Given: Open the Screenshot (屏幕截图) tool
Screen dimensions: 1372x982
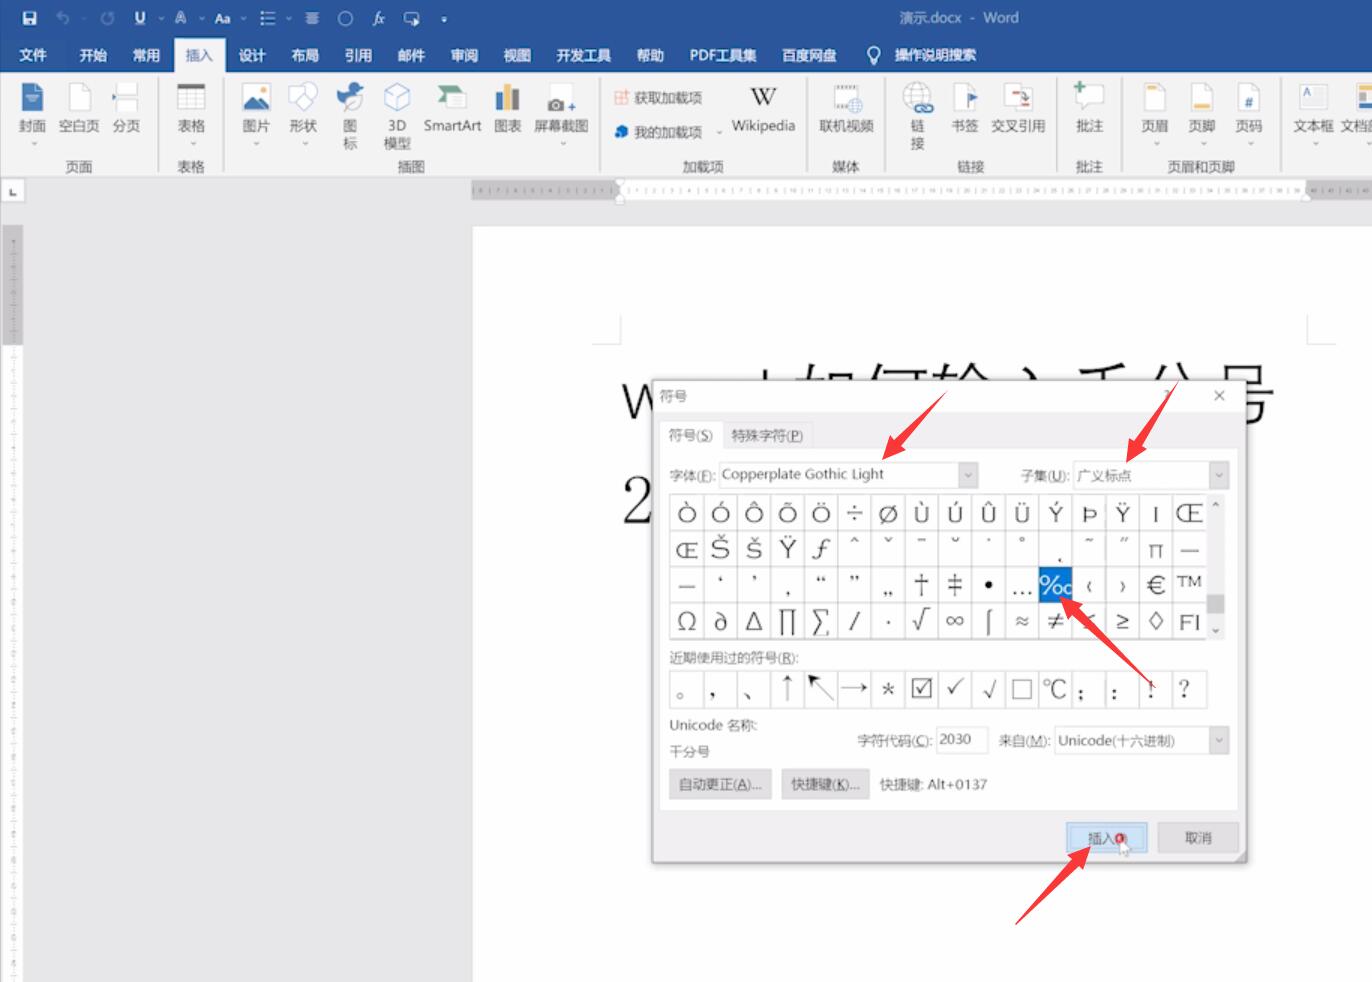Looking at the screenshot, I should tap(561, 112).
